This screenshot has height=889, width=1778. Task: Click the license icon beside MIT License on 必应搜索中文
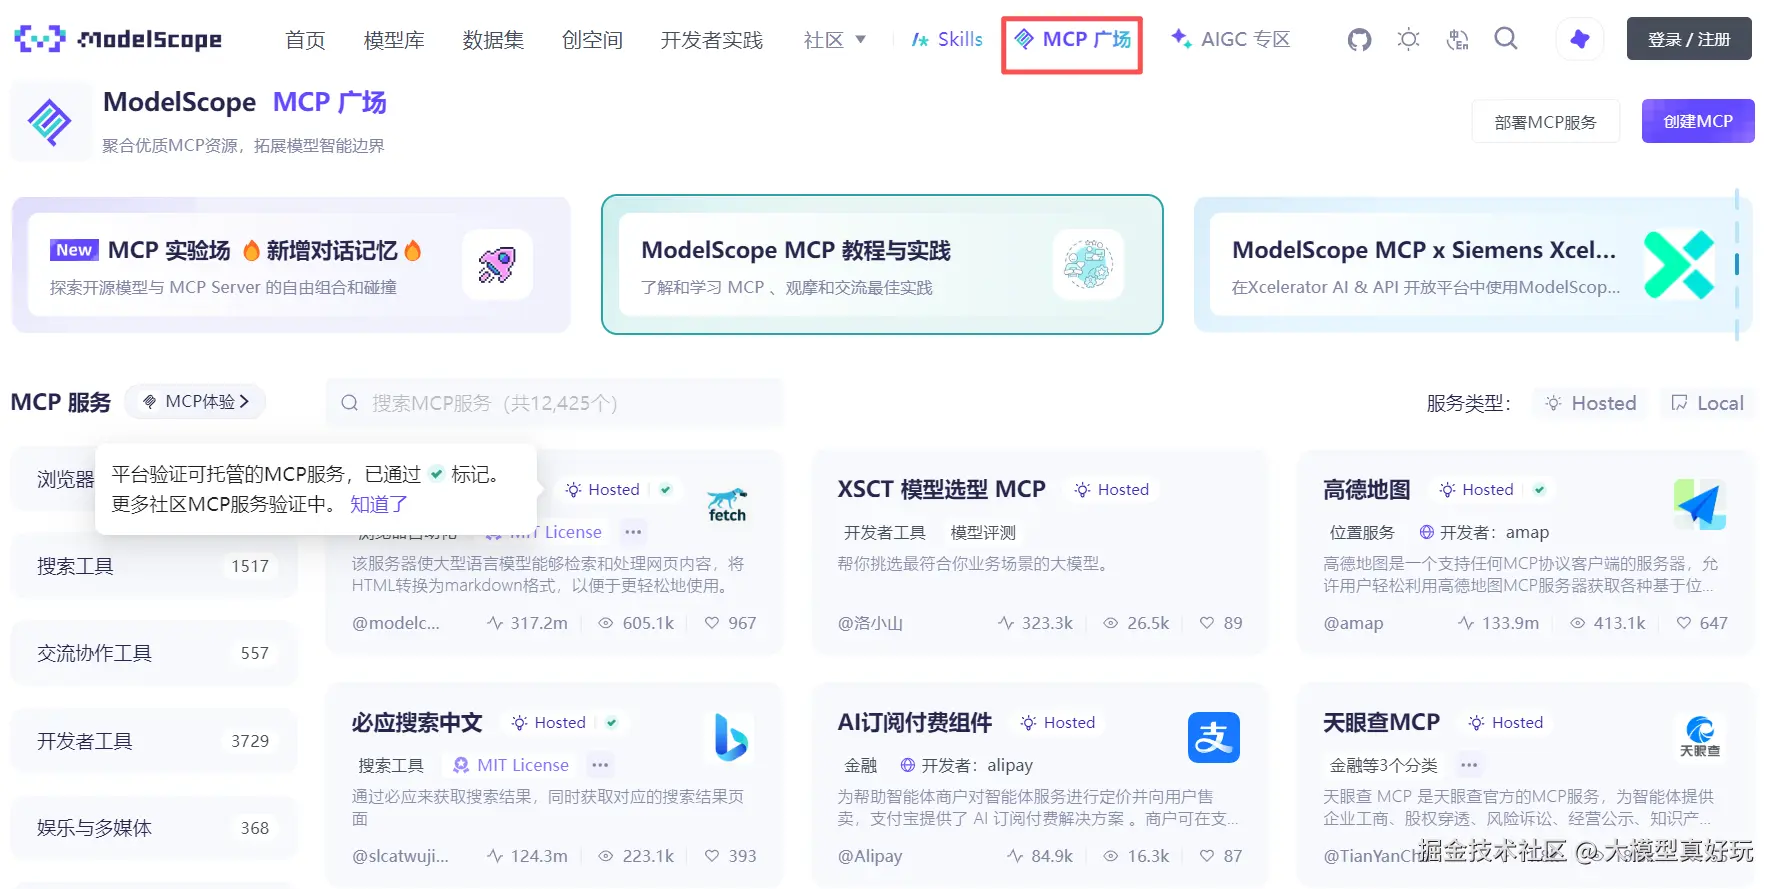[x=461, y=765]
